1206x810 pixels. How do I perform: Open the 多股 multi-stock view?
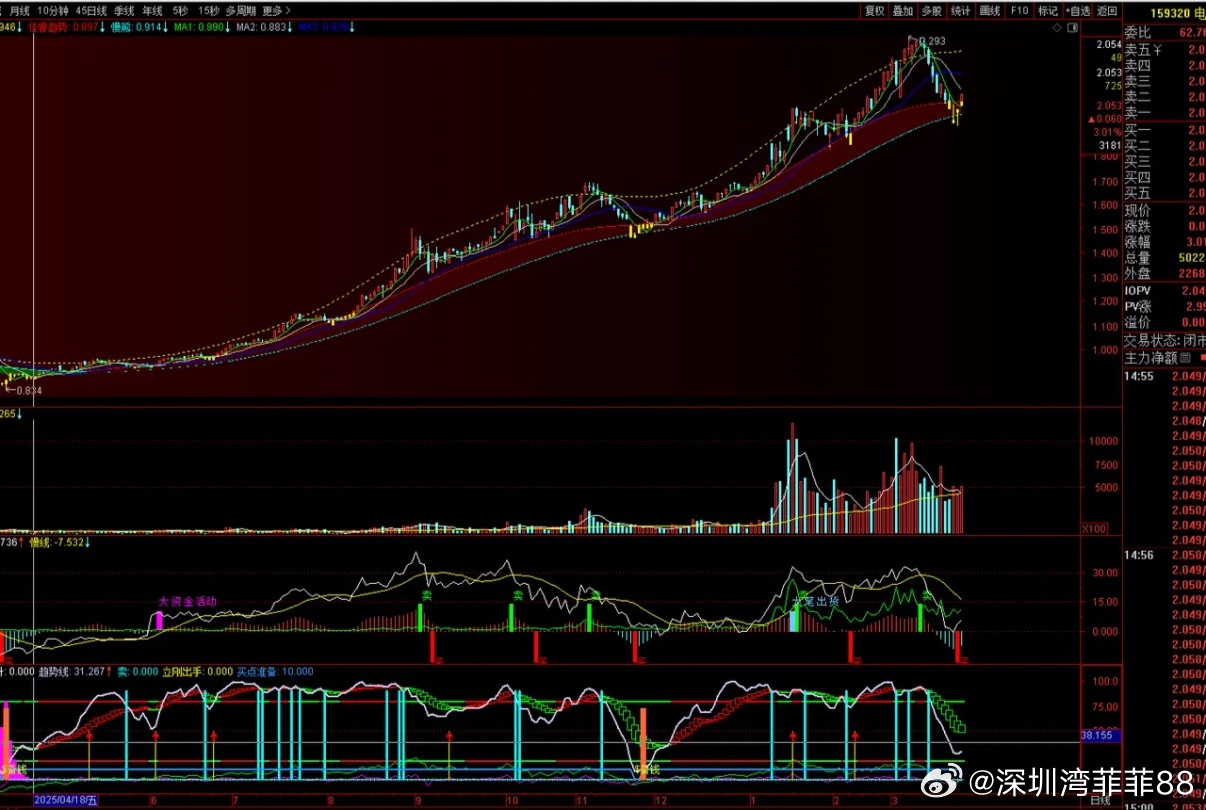[932, 10]
